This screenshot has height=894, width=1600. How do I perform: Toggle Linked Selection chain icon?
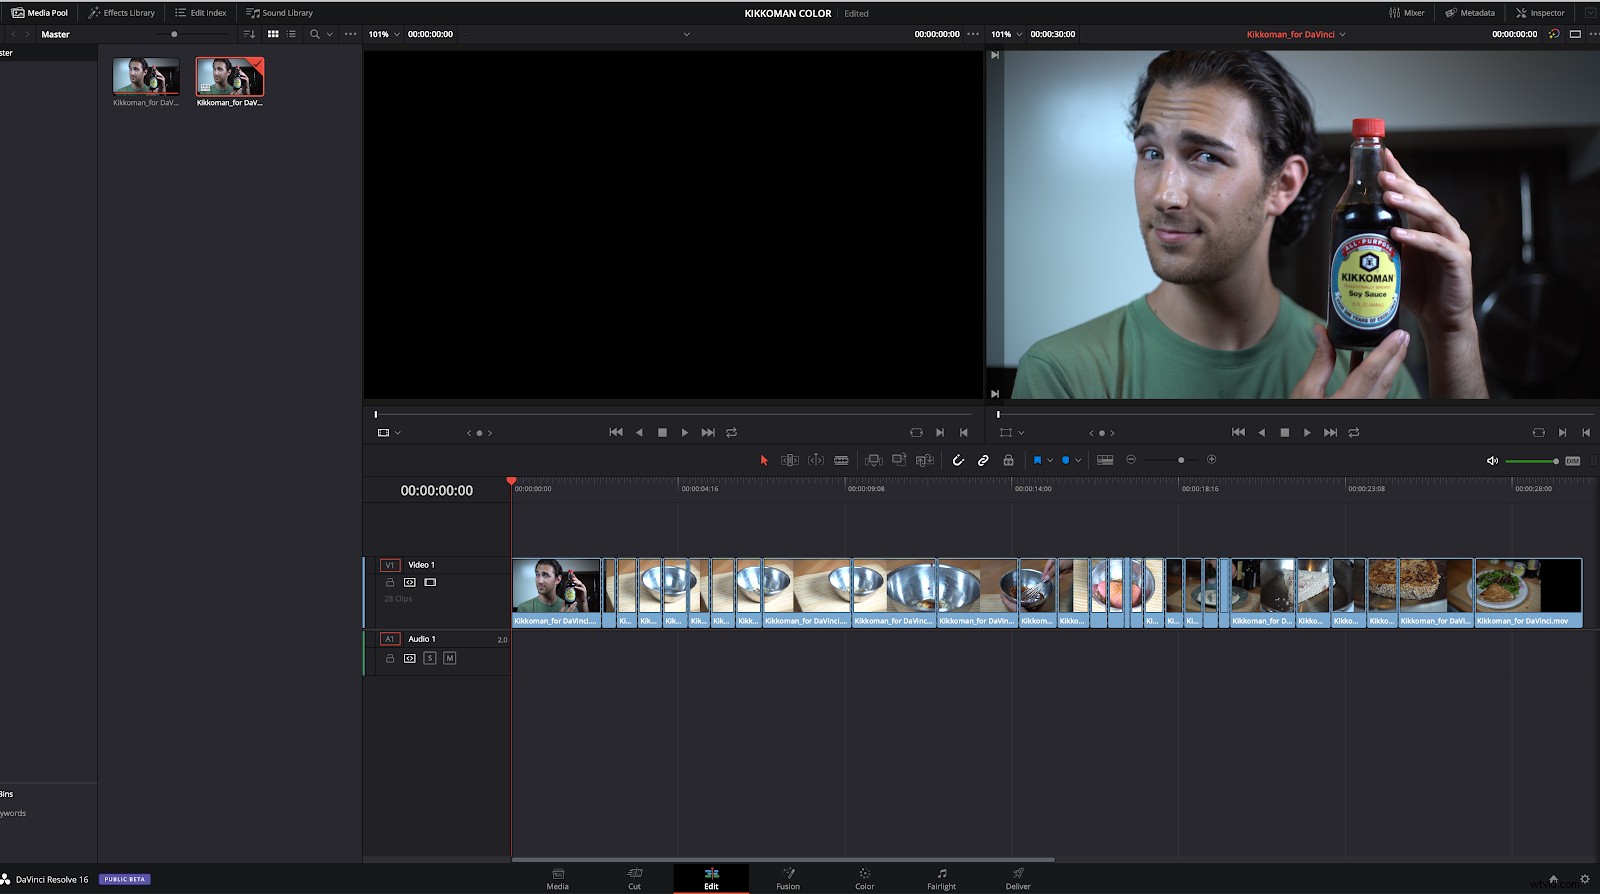(983, 460)
